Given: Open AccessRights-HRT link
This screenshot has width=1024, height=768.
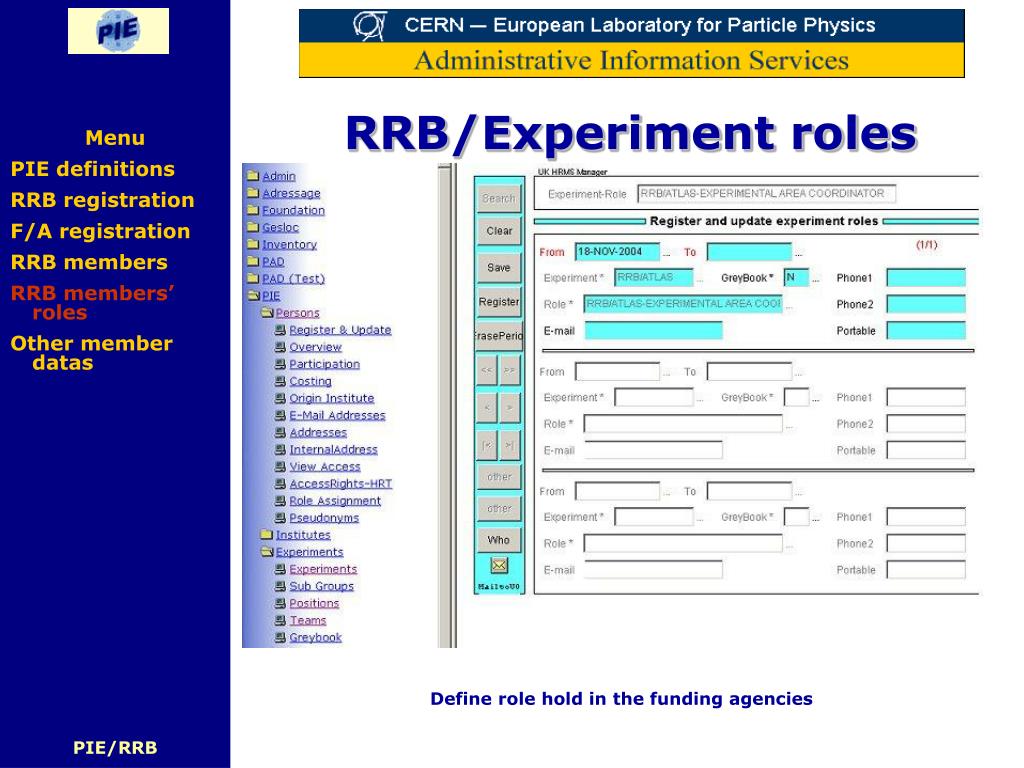Looking at the screenshot, I should click(341, 483).
